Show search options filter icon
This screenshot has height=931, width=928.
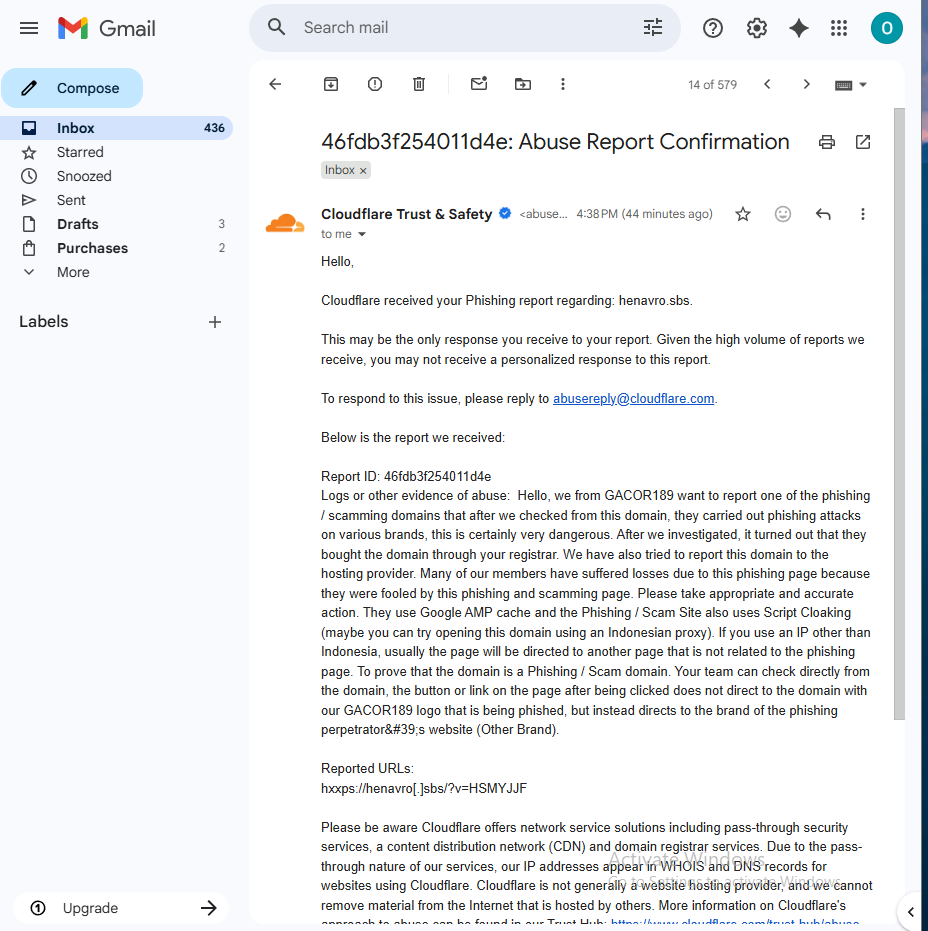tap(653, 27)
